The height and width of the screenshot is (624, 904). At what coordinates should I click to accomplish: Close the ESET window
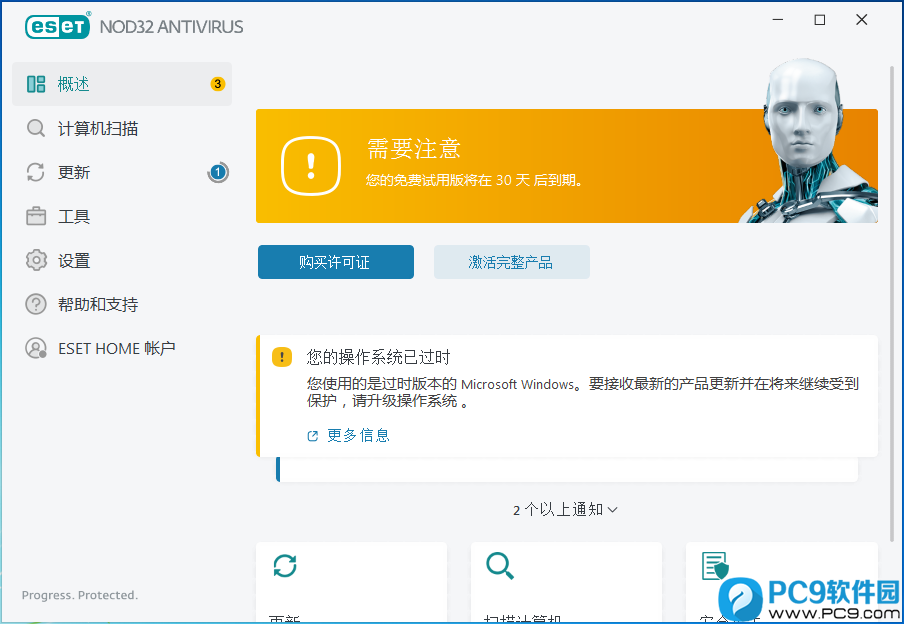coord(861,20)
